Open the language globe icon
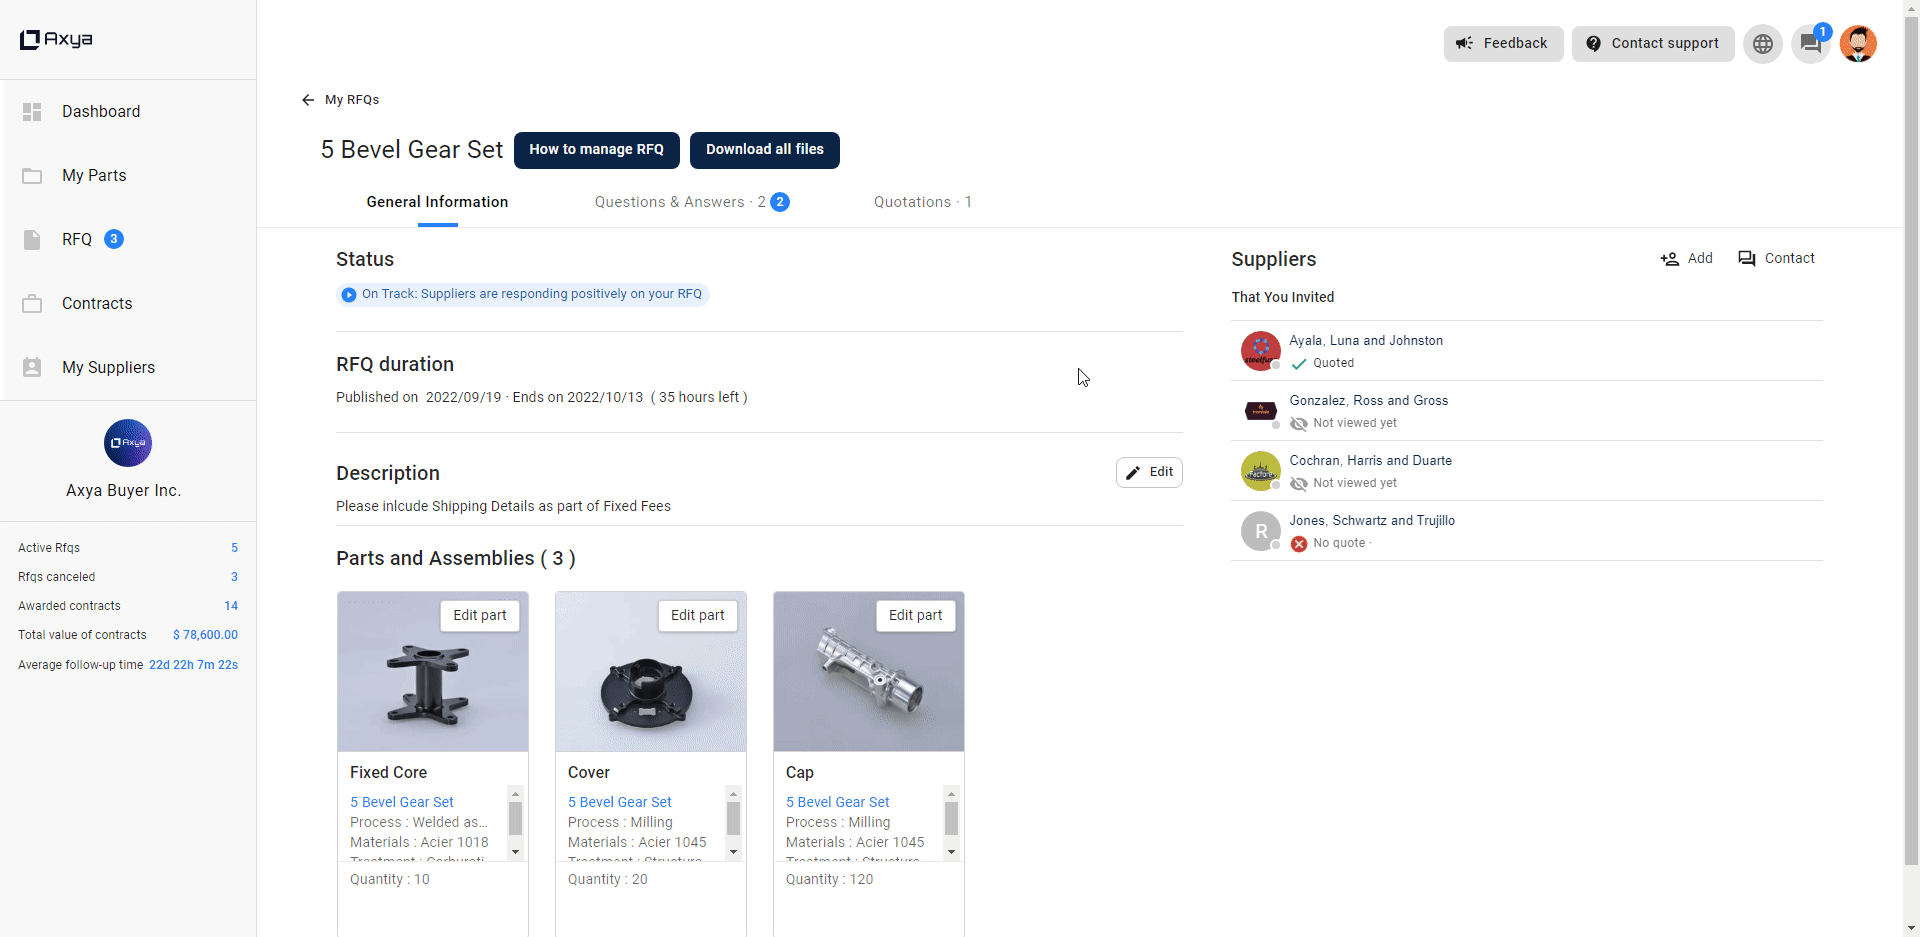The height and width of the screenshot is (937, 1920). coord(1762,44)
